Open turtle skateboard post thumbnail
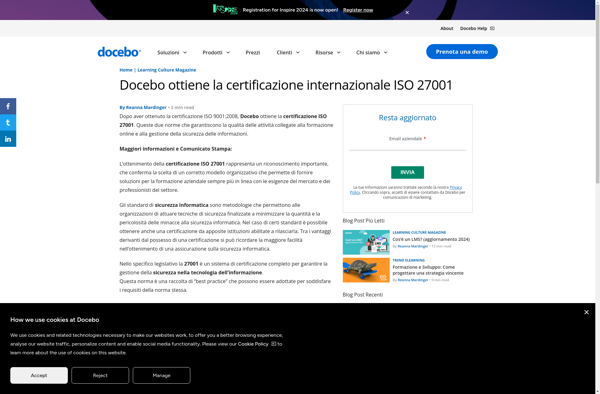Image resolution: width=600 pixels, height=394 pixels. [366, 270]
